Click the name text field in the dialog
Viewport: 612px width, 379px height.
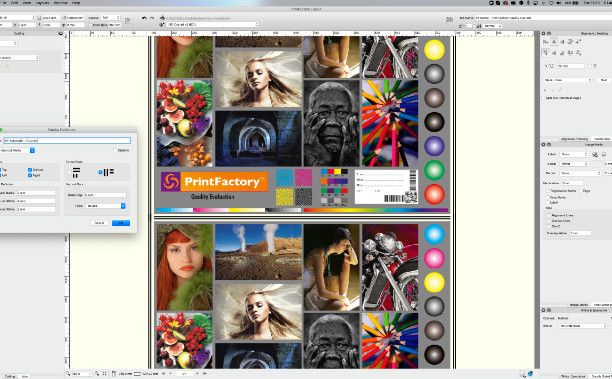tap(67, 140)
